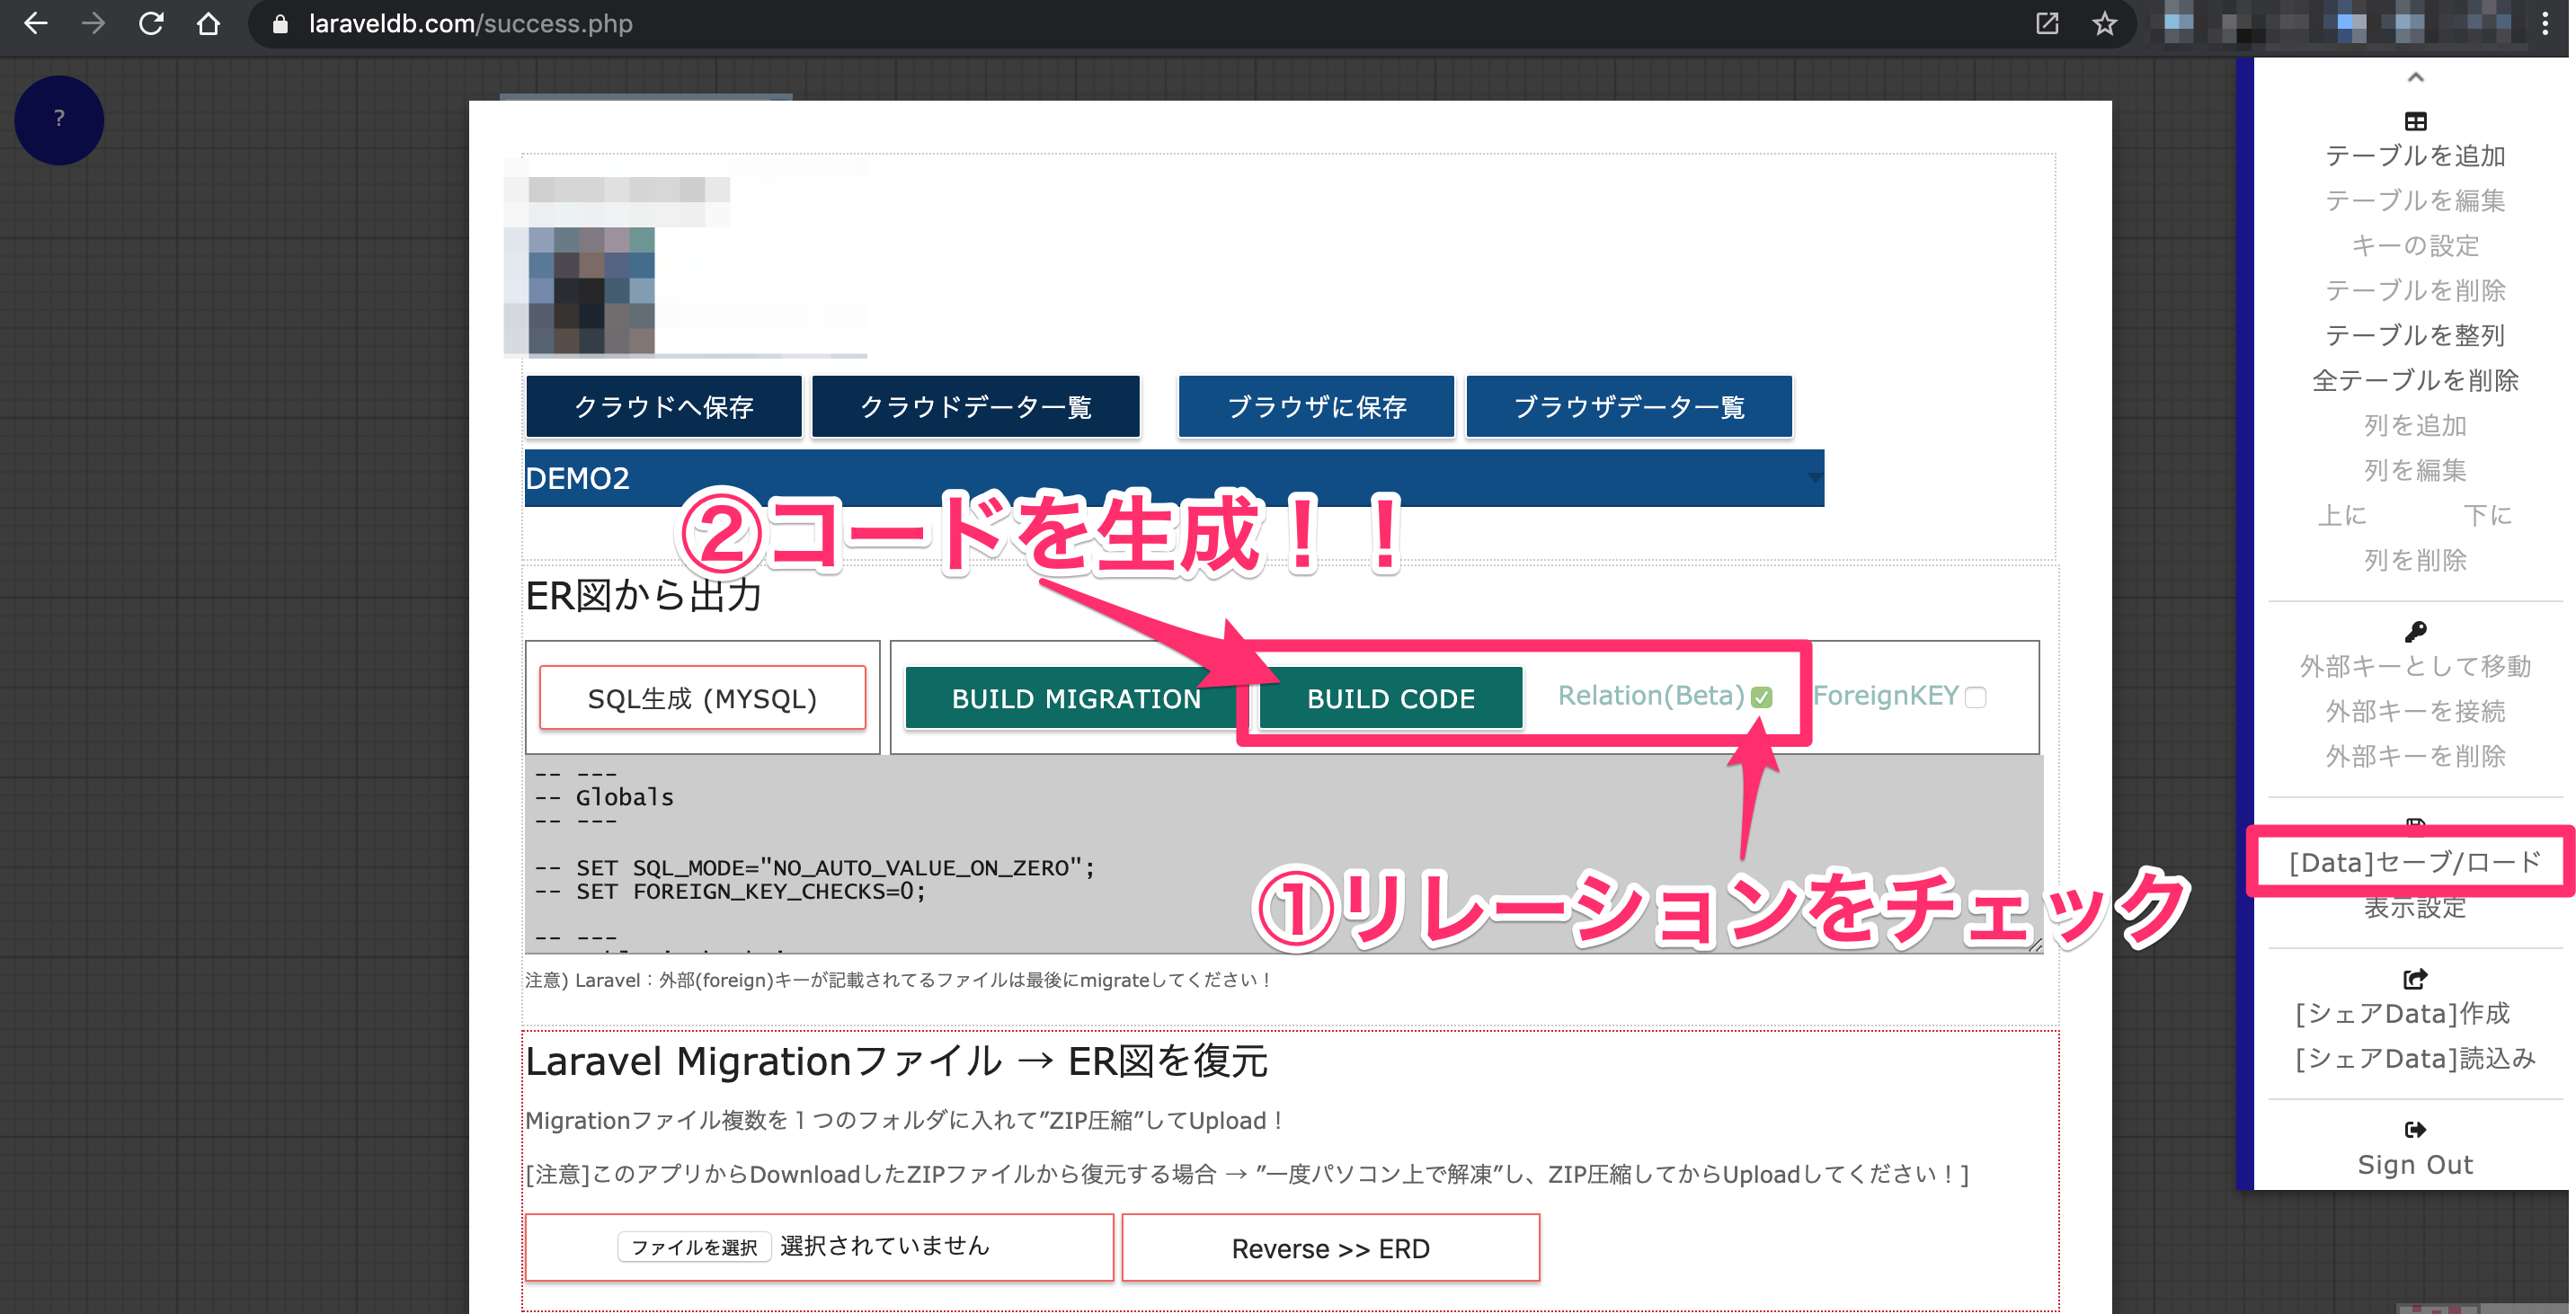Click 列を追加 in the sidebar

click(x=2415, y=426)
